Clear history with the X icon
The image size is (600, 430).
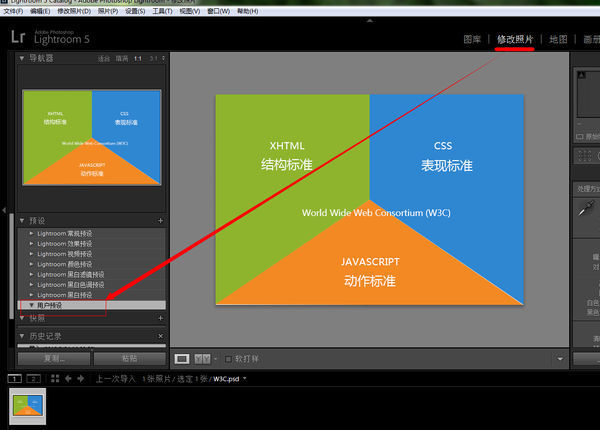click(x=161, y=336)
